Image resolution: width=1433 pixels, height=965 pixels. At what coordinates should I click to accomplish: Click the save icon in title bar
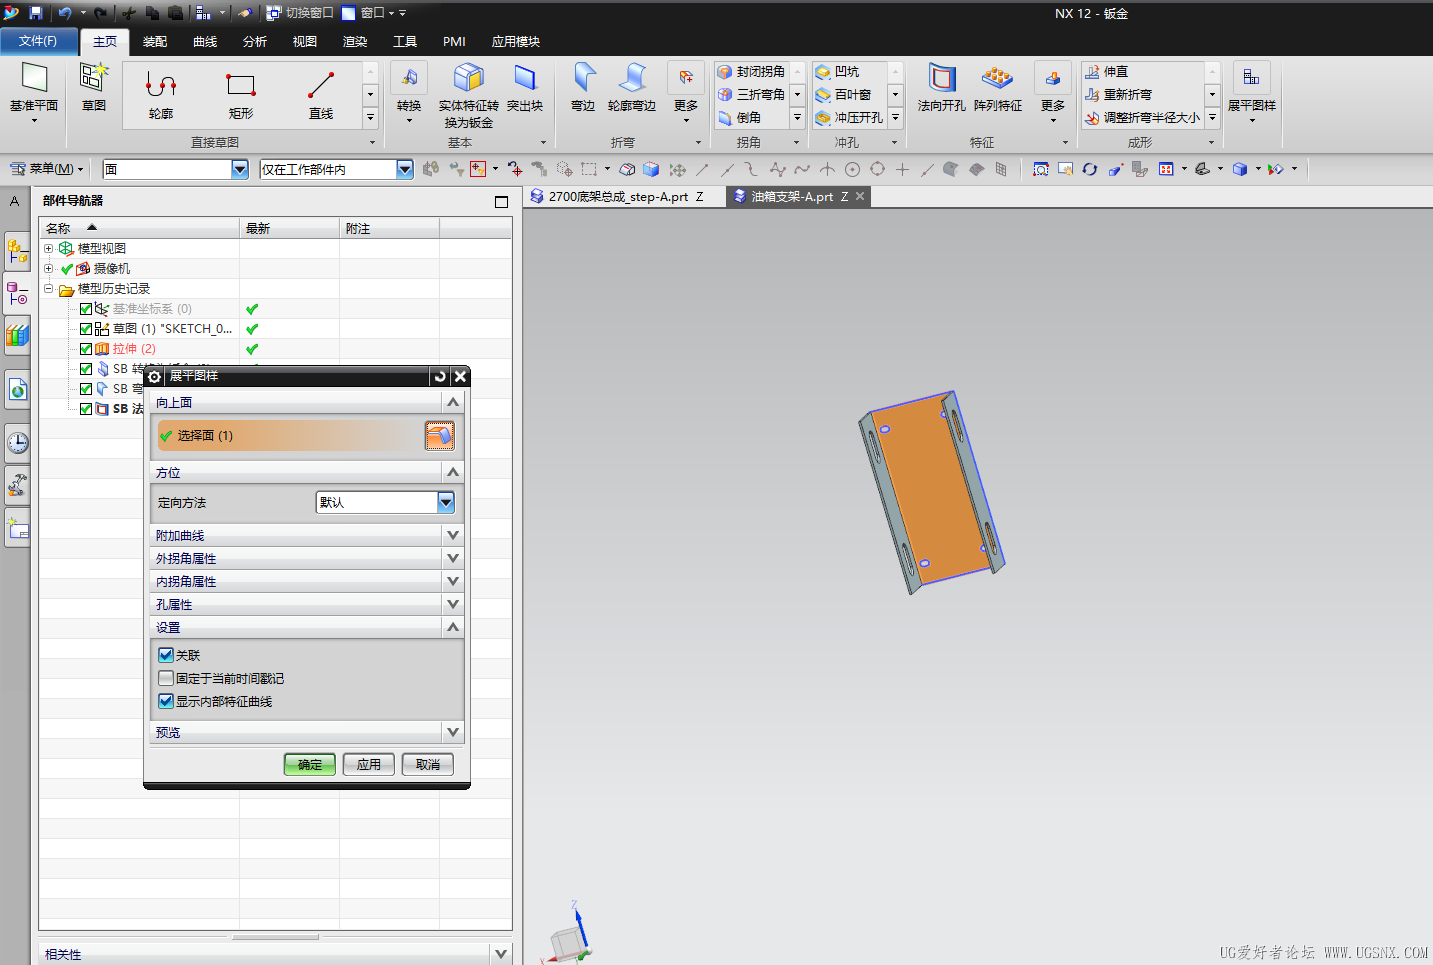[35, 13]
